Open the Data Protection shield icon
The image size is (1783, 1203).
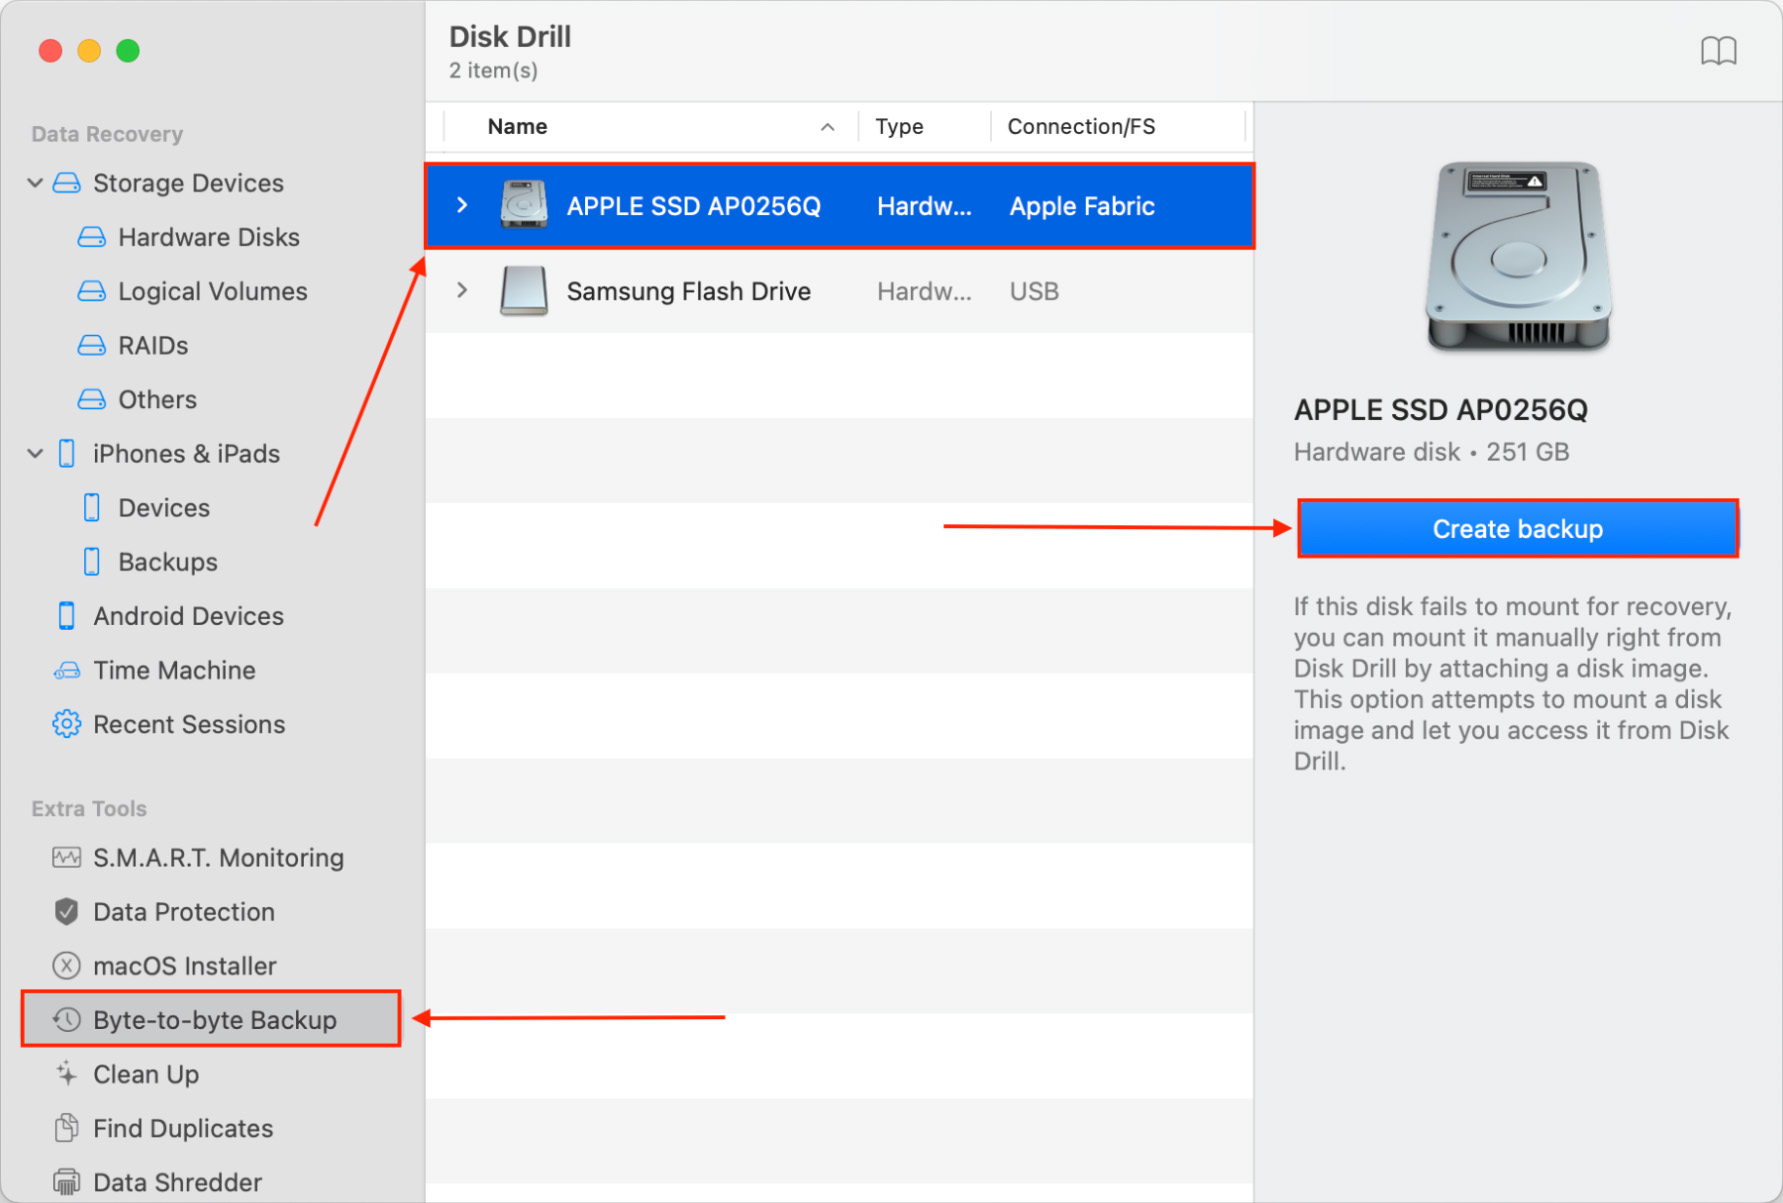(65, 911)
